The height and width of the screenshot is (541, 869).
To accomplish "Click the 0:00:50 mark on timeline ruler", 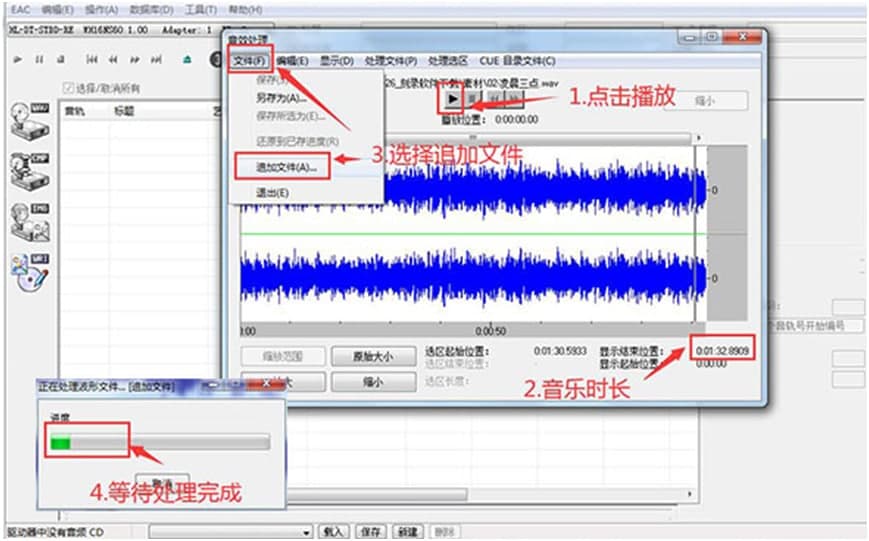I will [490, 331].
